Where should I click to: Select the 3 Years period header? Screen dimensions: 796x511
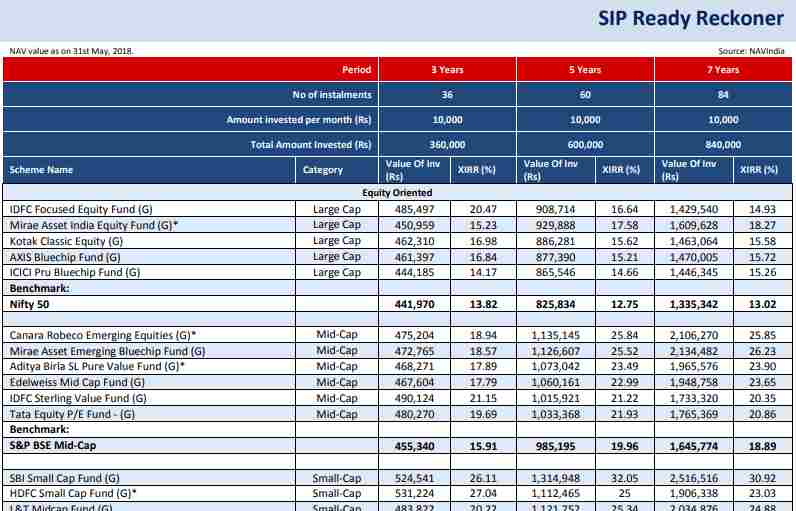[x=447, y=70]
